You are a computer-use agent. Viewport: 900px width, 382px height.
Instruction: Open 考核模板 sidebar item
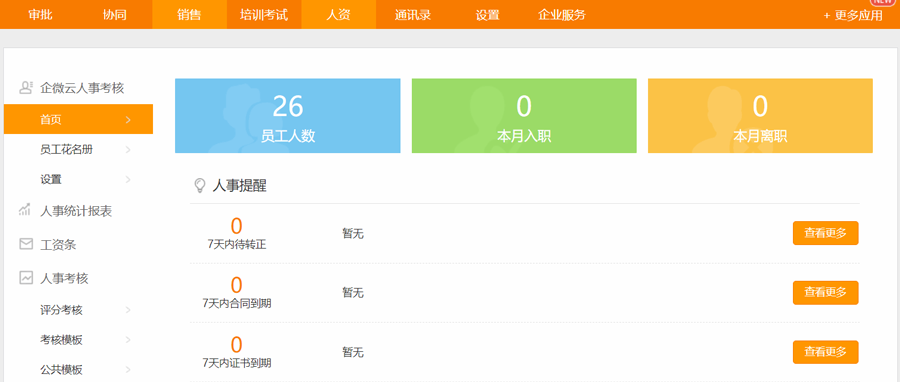61,340
